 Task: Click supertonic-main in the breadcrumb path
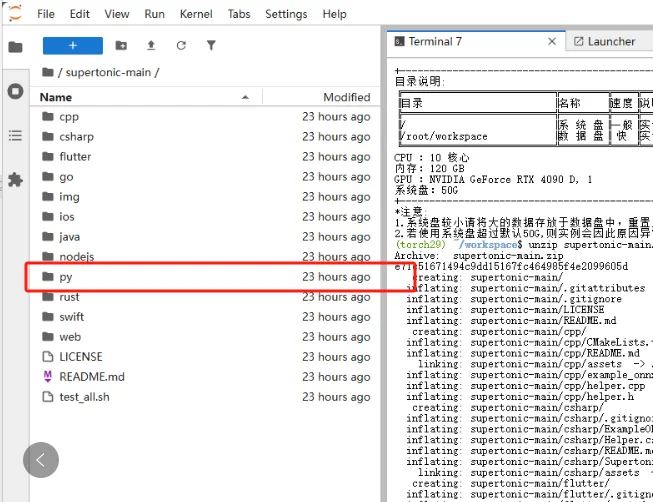coord(108,72)
